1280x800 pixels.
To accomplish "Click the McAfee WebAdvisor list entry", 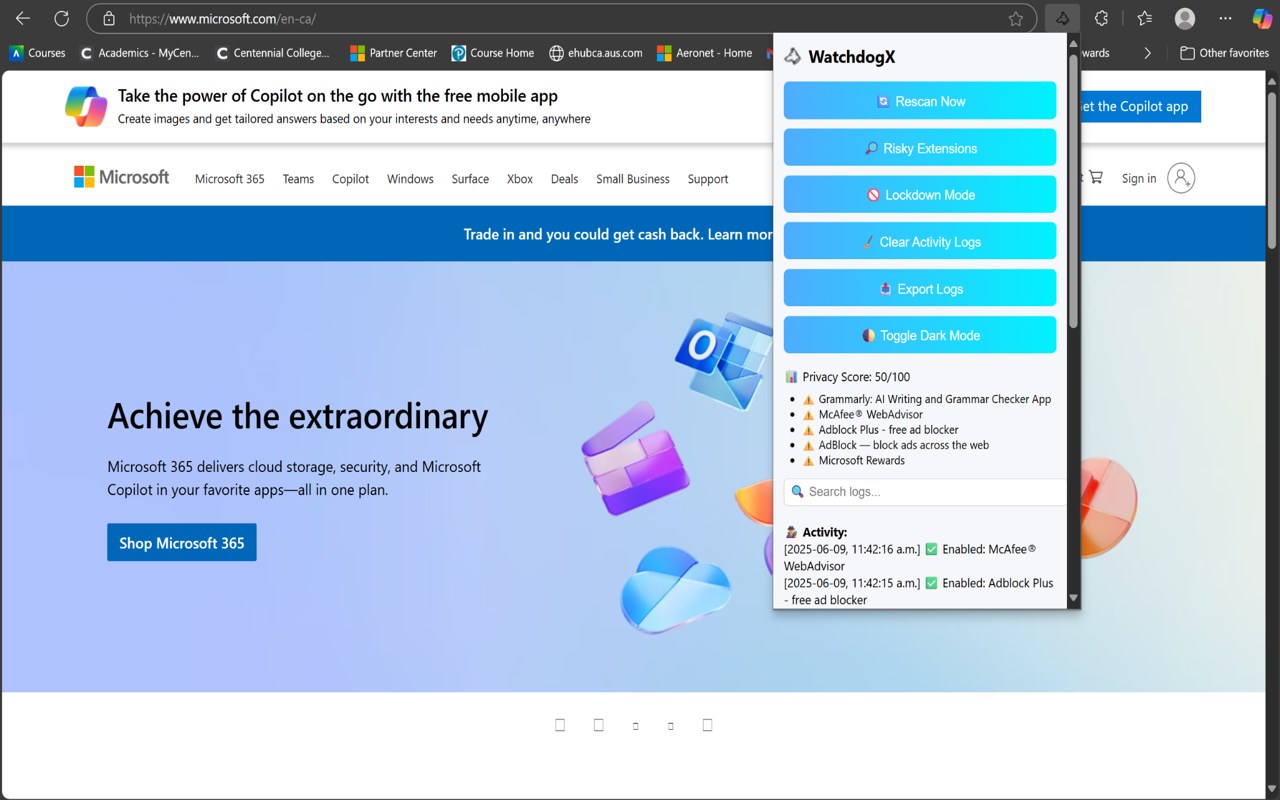I will 871,414.
